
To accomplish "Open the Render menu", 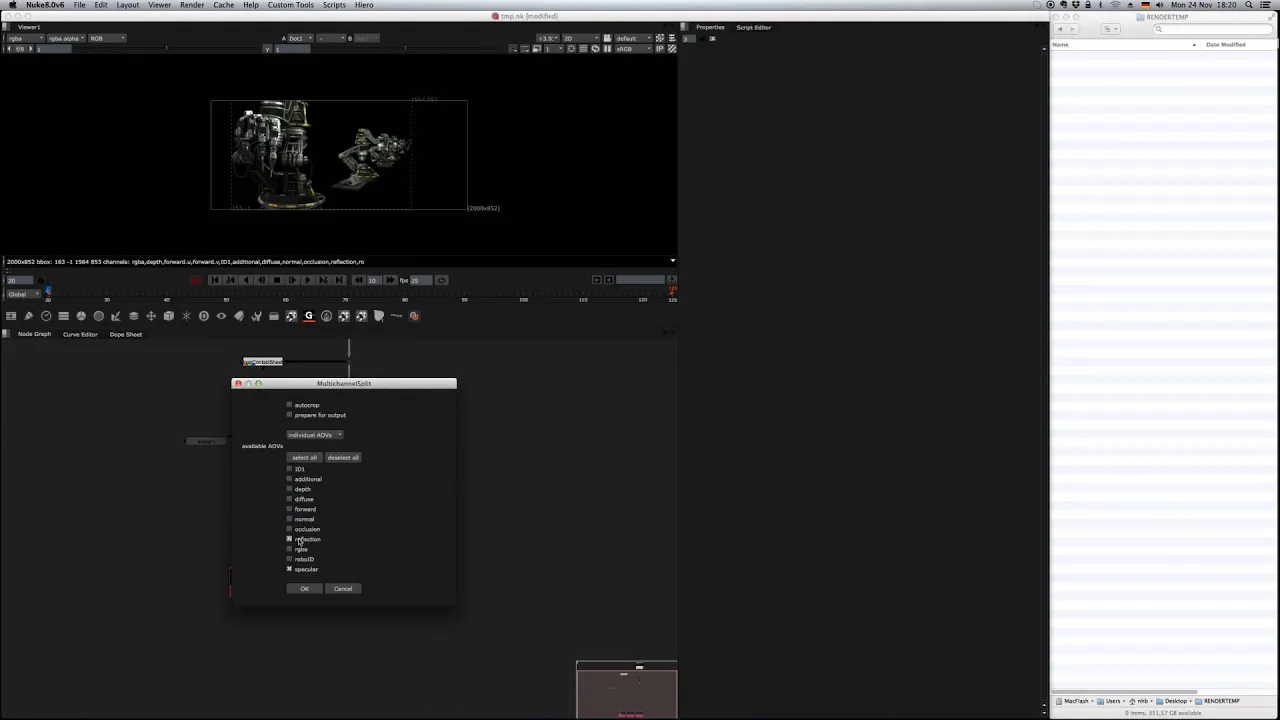I will (192, 5).
